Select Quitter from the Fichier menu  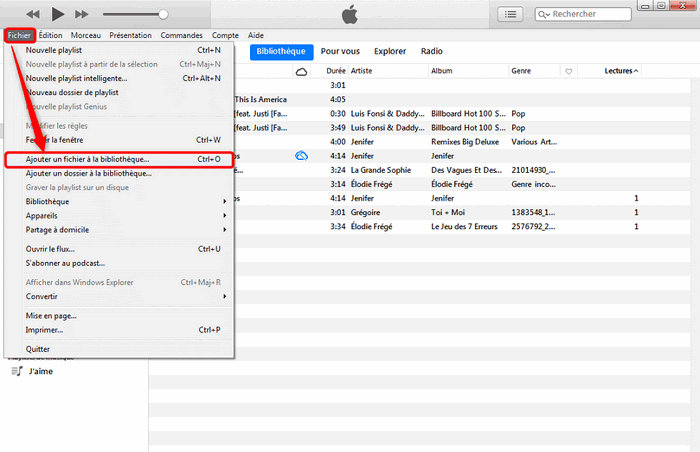tap(119, 349)
